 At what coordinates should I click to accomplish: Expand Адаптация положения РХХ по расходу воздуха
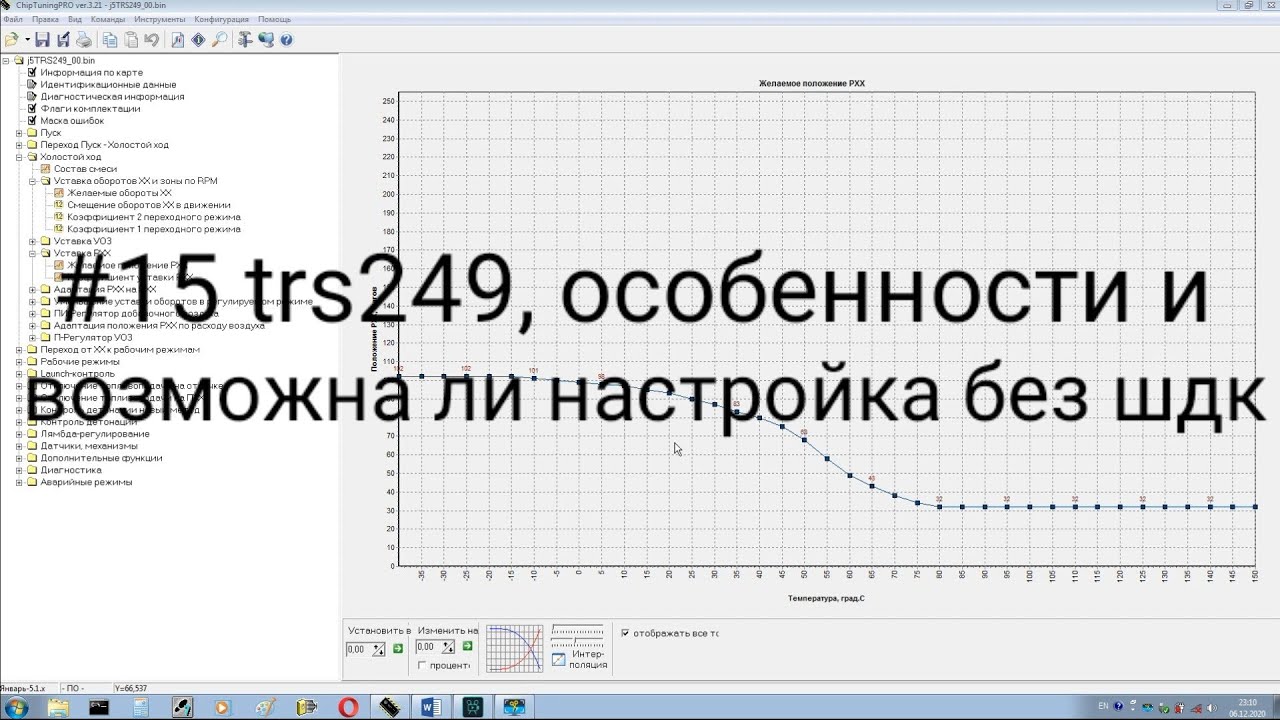32,325
